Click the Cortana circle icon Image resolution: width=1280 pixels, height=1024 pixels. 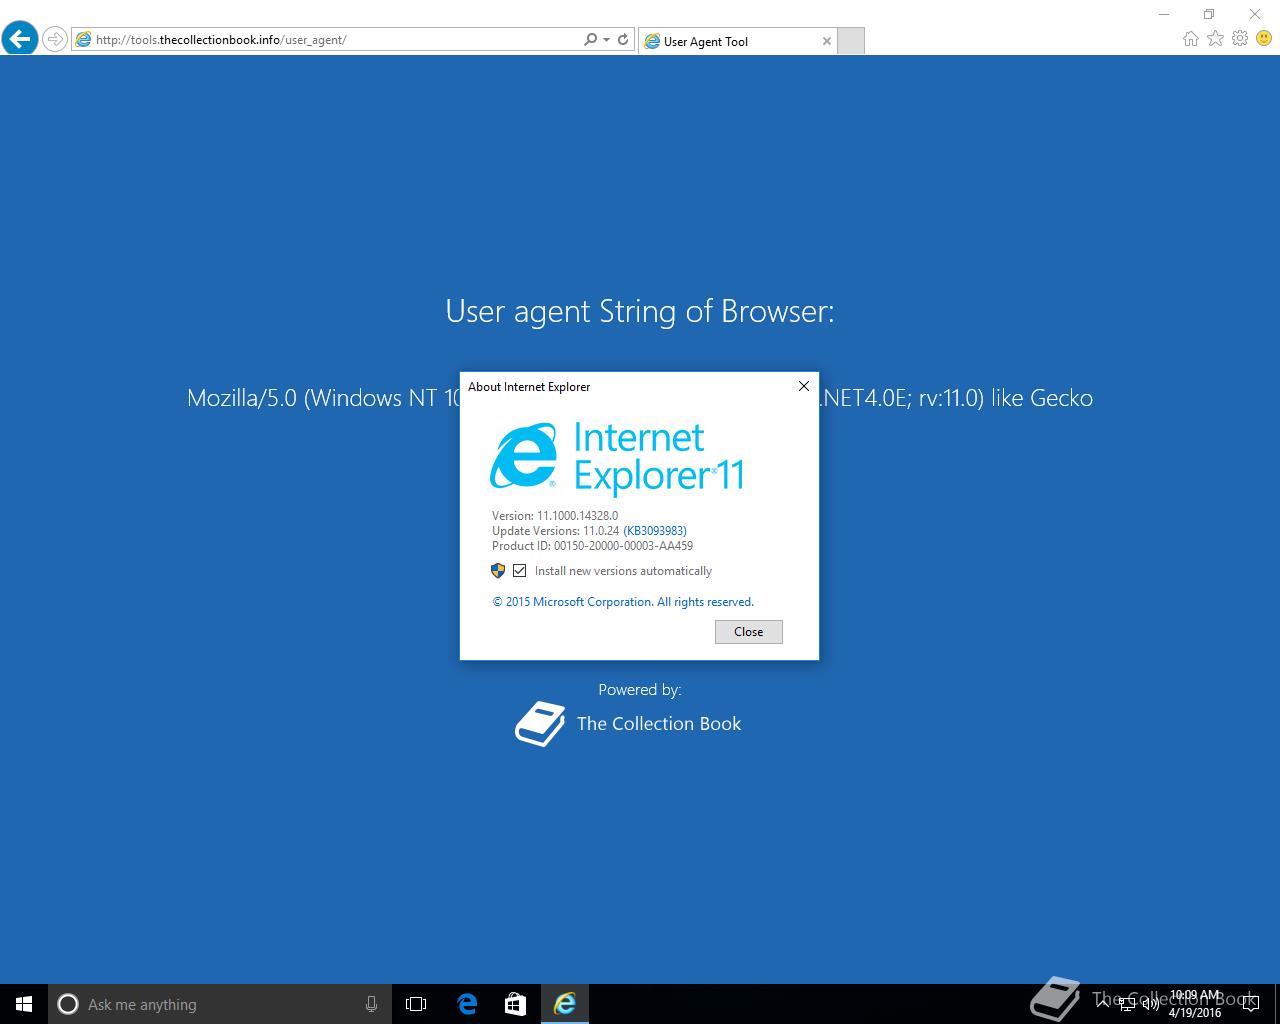tap(68, 1004)
